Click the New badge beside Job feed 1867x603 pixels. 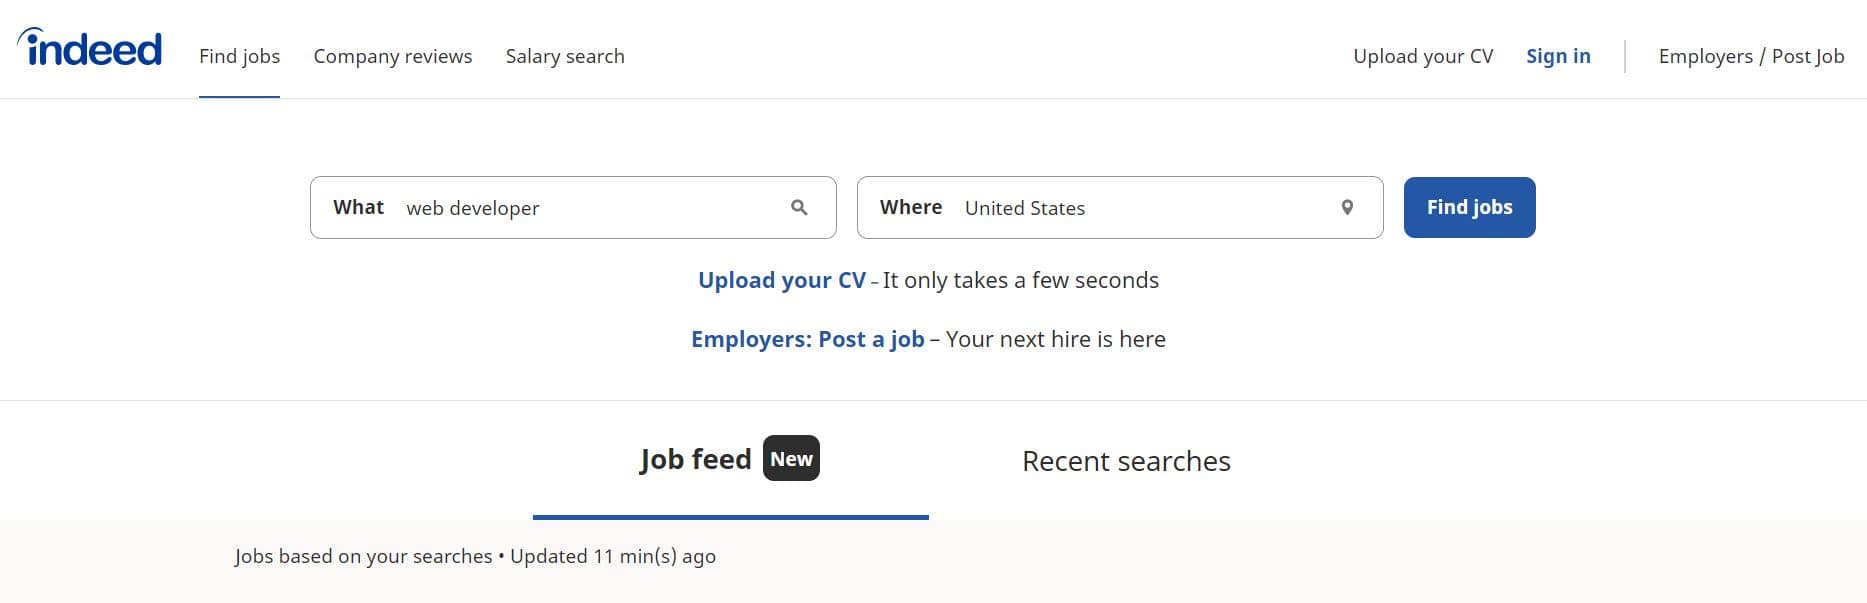pos(791,459)
